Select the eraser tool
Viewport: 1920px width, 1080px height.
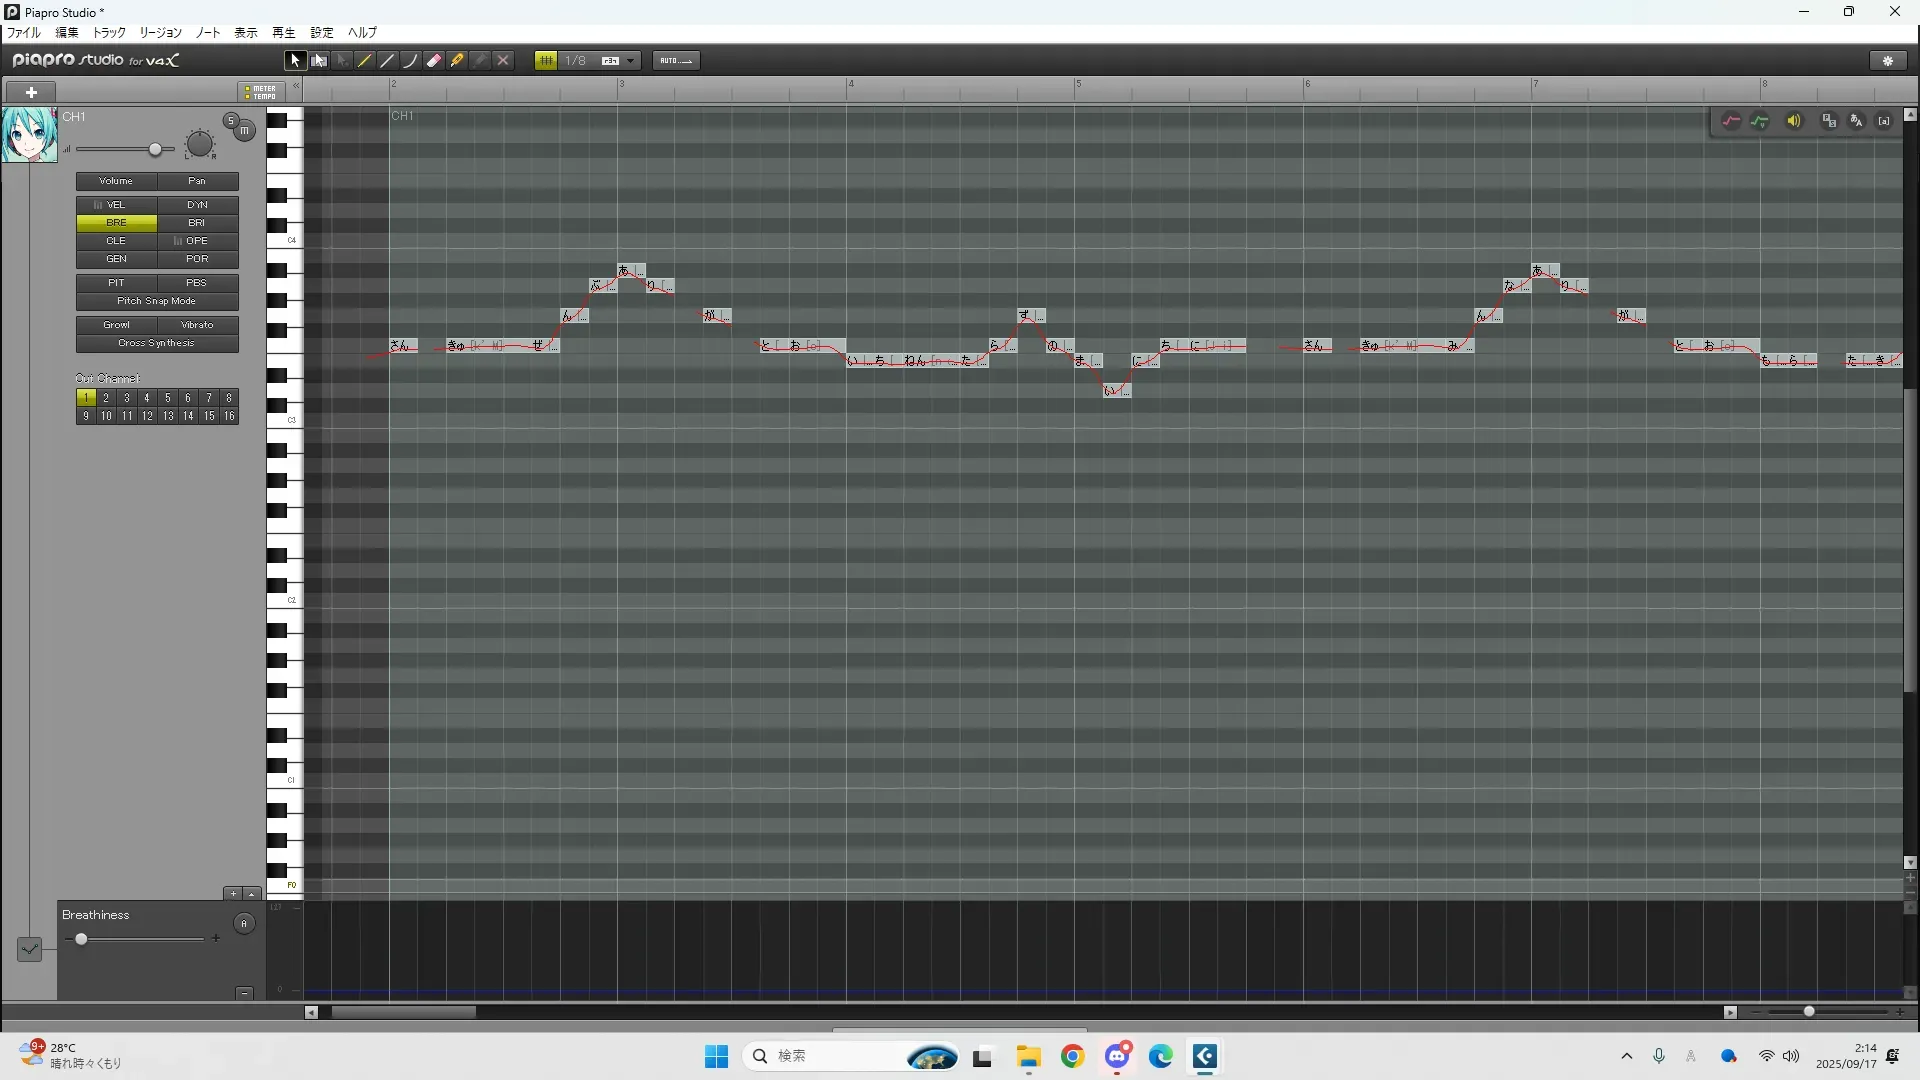[x=434, y=61]
